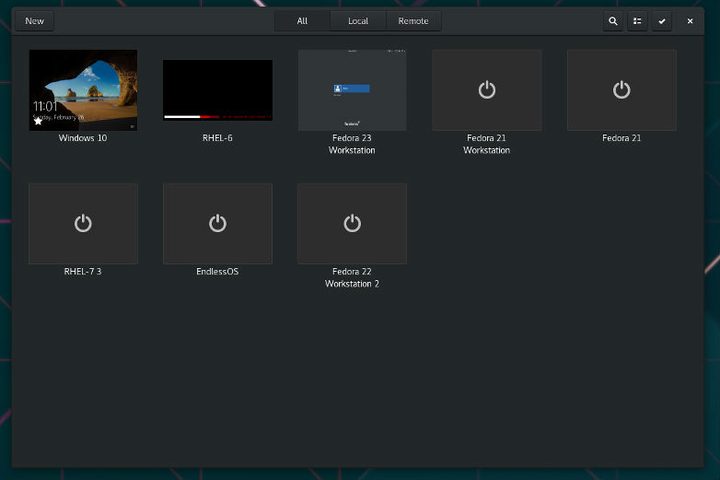Click the favorite star on Windows 10 thumbnail

coord(38,121)
